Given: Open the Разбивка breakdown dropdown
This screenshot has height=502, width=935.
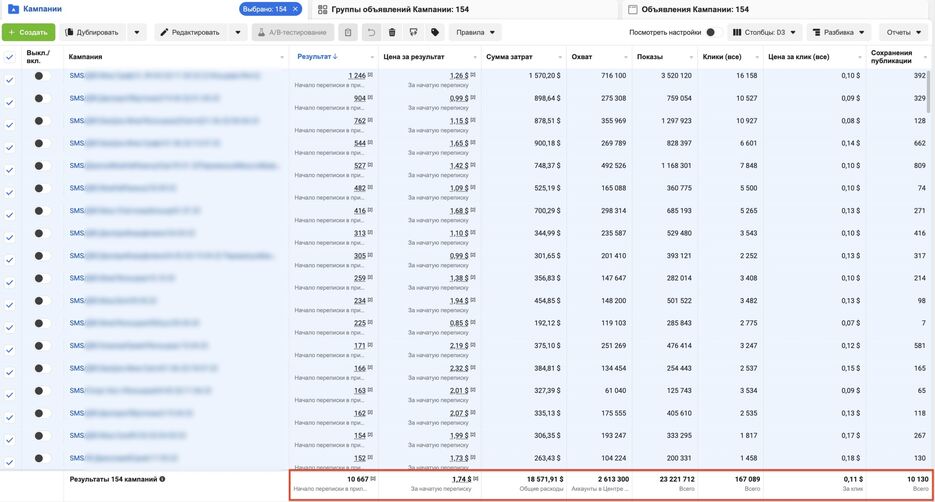Looking at the screenshot, I should 838,32.
